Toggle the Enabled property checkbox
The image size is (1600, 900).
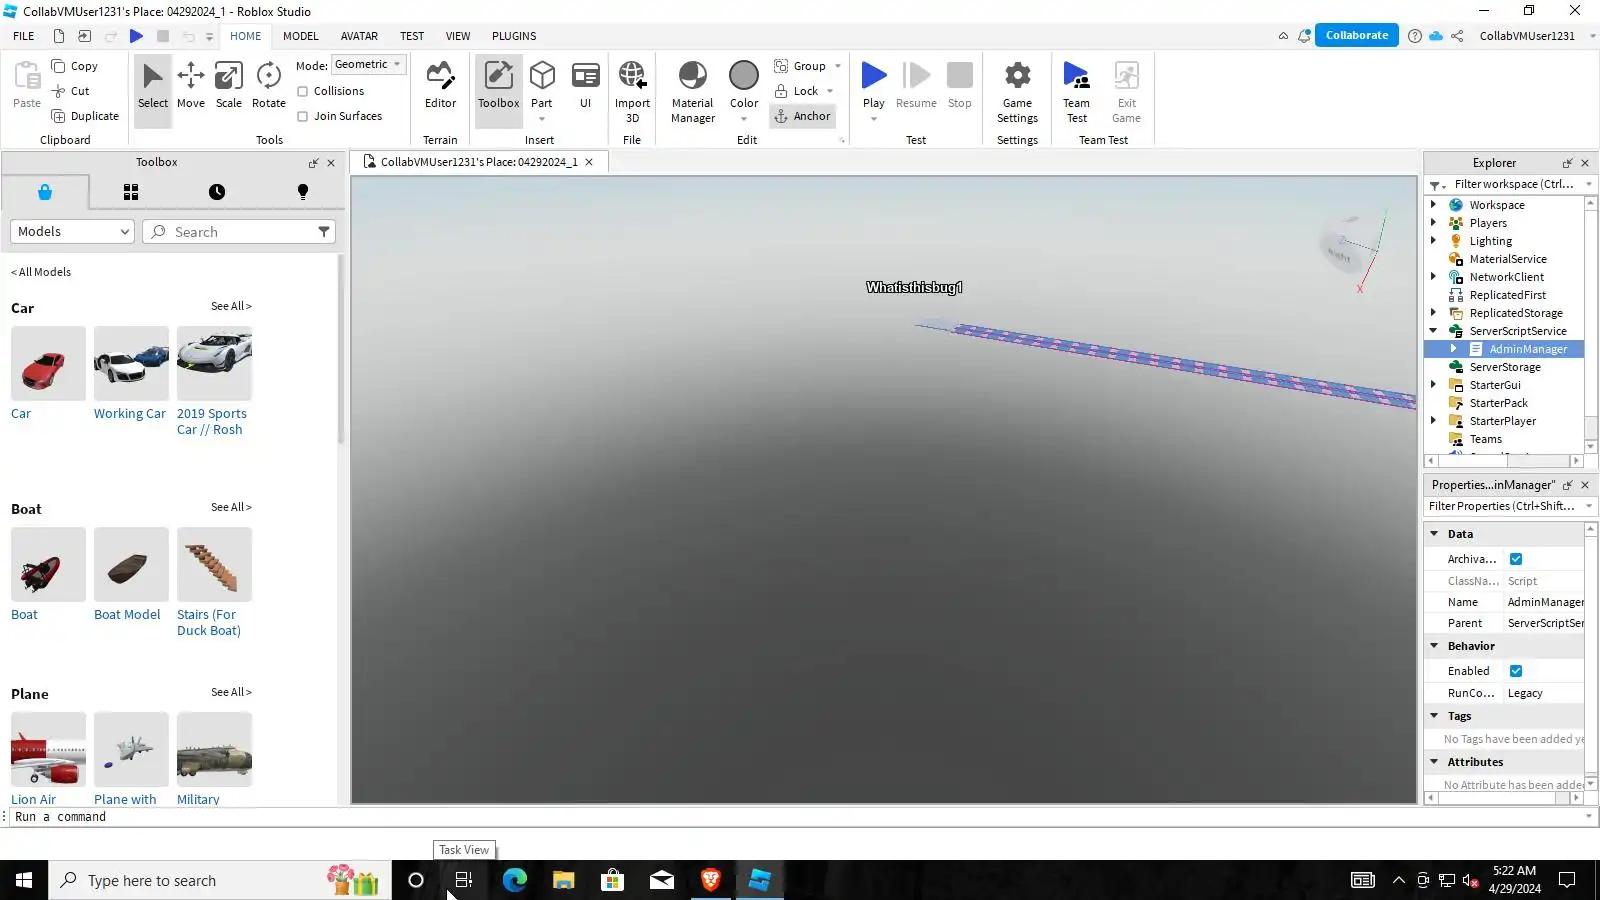point(1516,671)
